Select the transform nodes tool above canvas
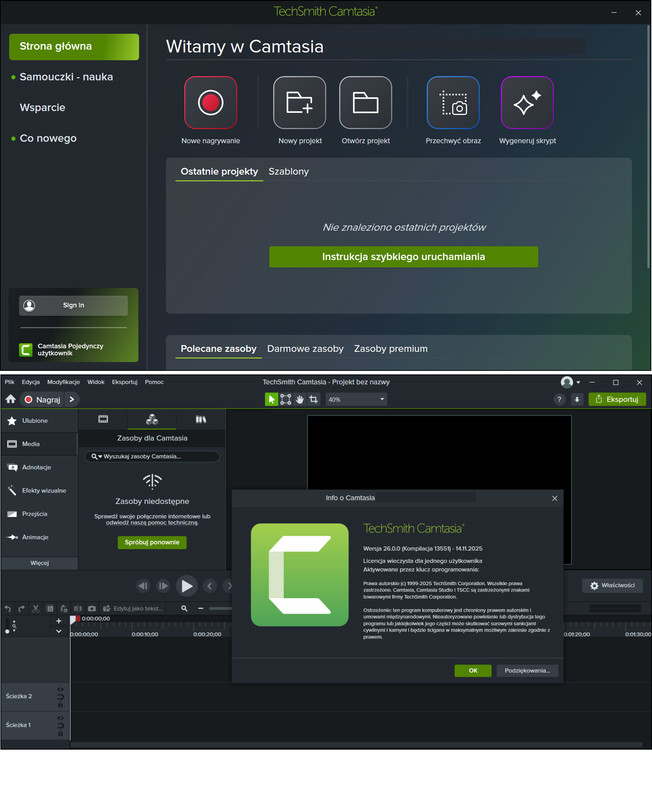 click(286, 399)
